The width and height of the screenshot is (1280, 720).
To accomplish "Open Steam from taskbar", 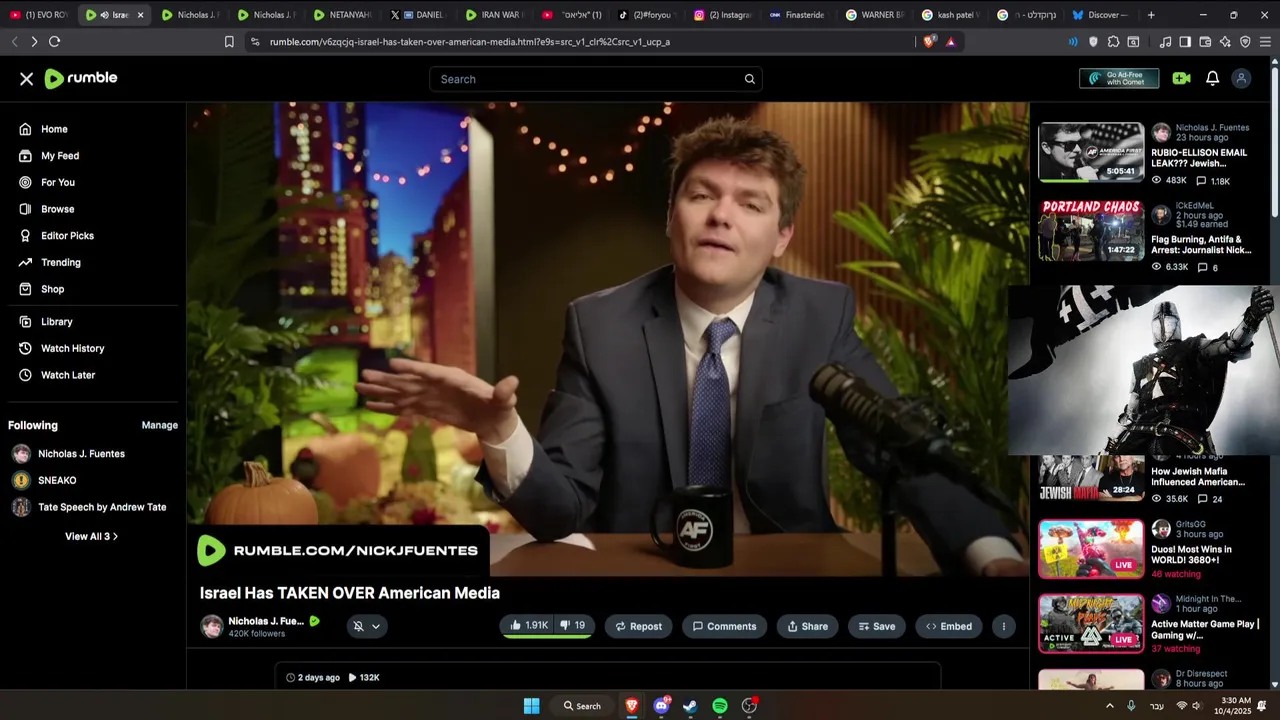I will point(690,706).
